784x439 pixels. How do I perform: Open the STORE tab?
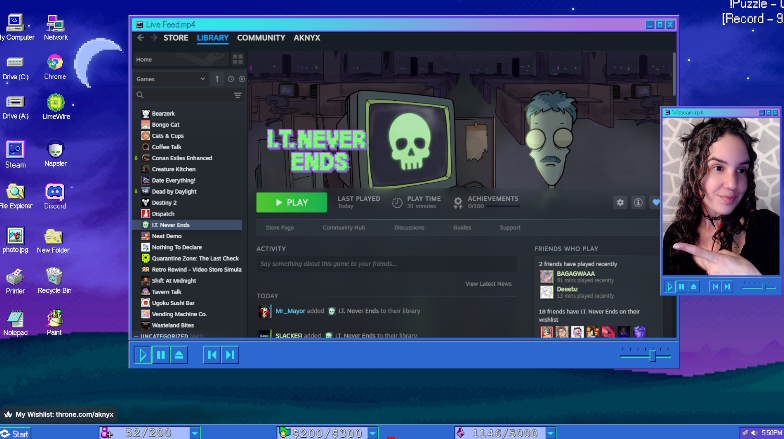tap(176, 38)
